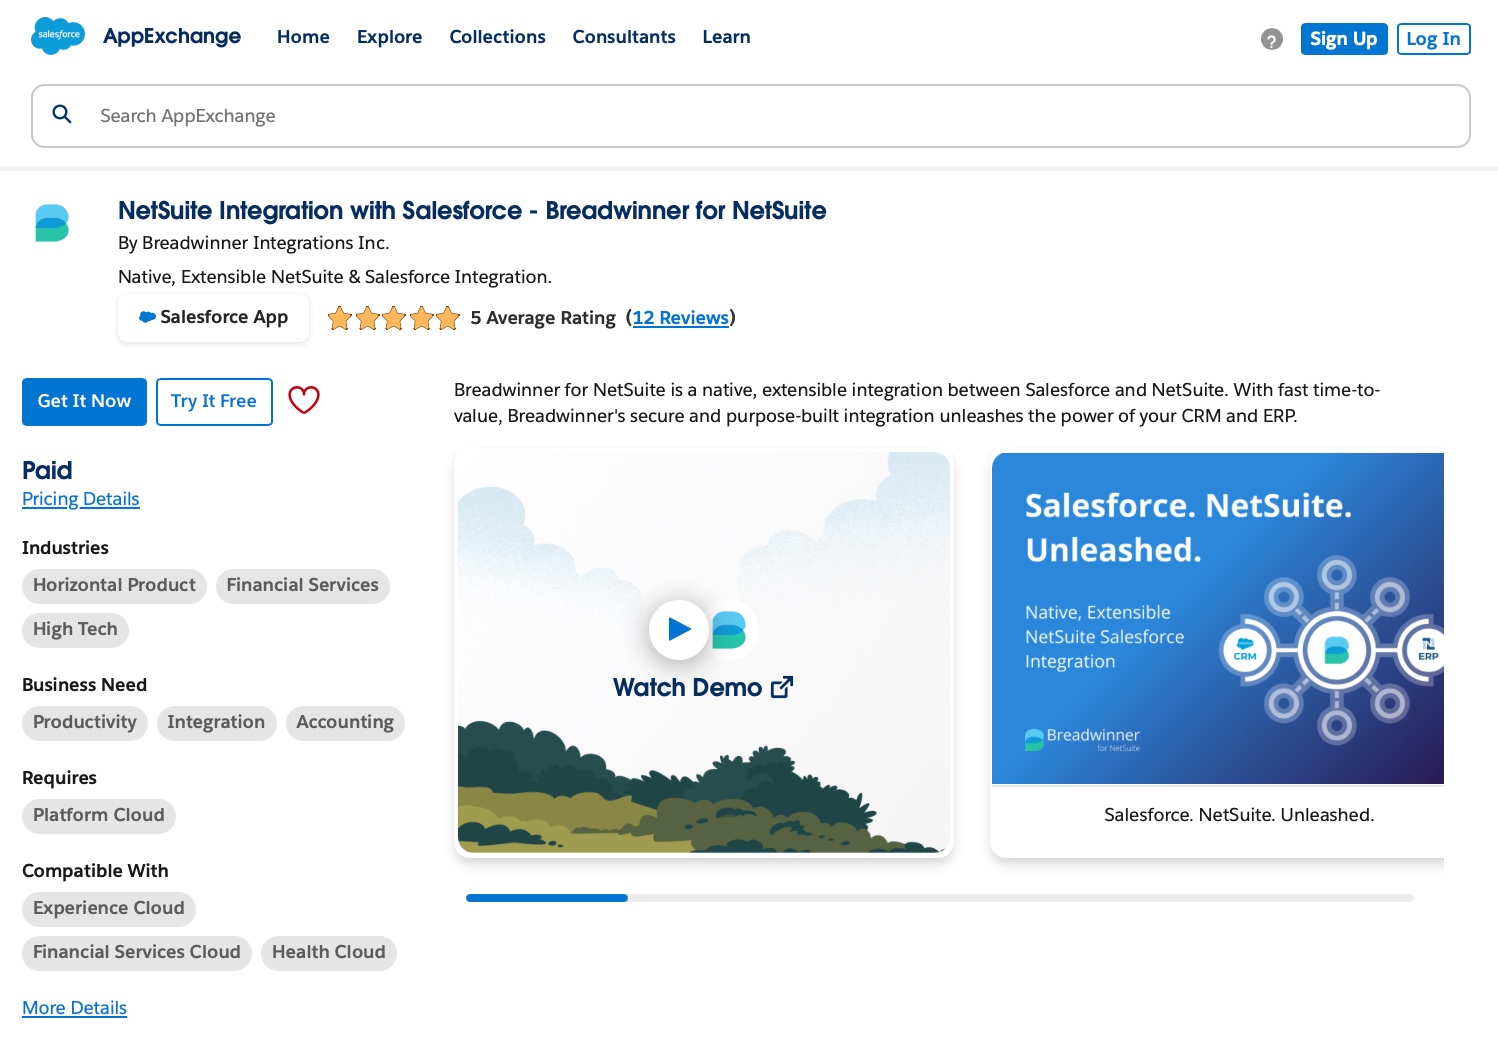Open the Explore section
Image resolution: width=1498 pixels, height=1048 pixels.
coord(389,37)
